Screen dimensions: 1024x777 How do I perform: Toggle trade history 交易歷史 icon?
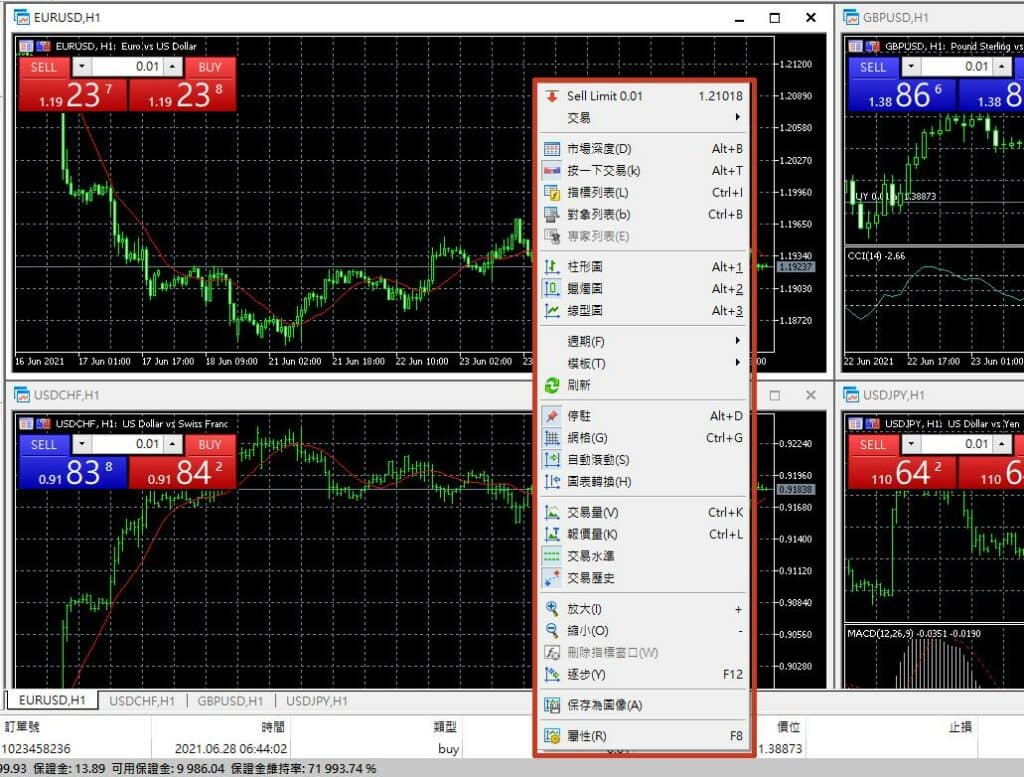point(552,578)
